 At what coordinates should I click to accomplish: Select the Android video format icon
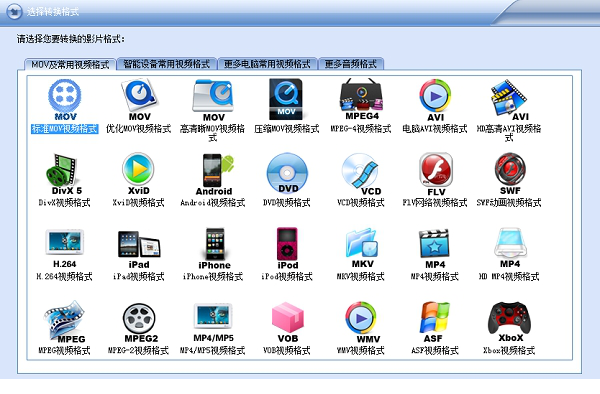[x=214, y=174]
